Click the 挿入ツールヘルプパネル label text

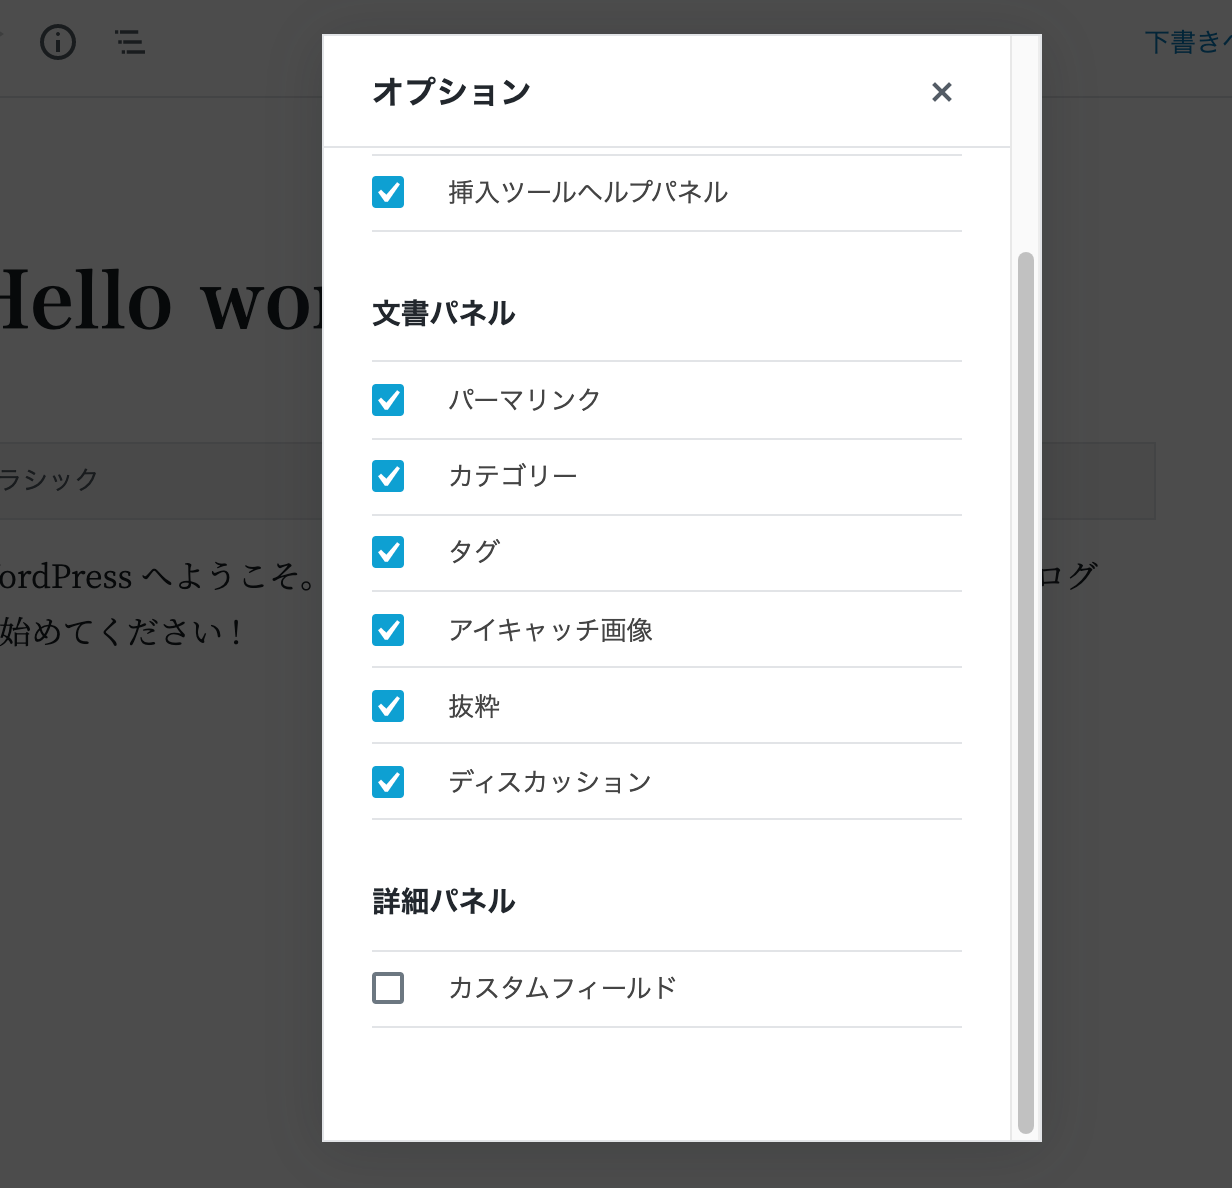tap(588, 192)
